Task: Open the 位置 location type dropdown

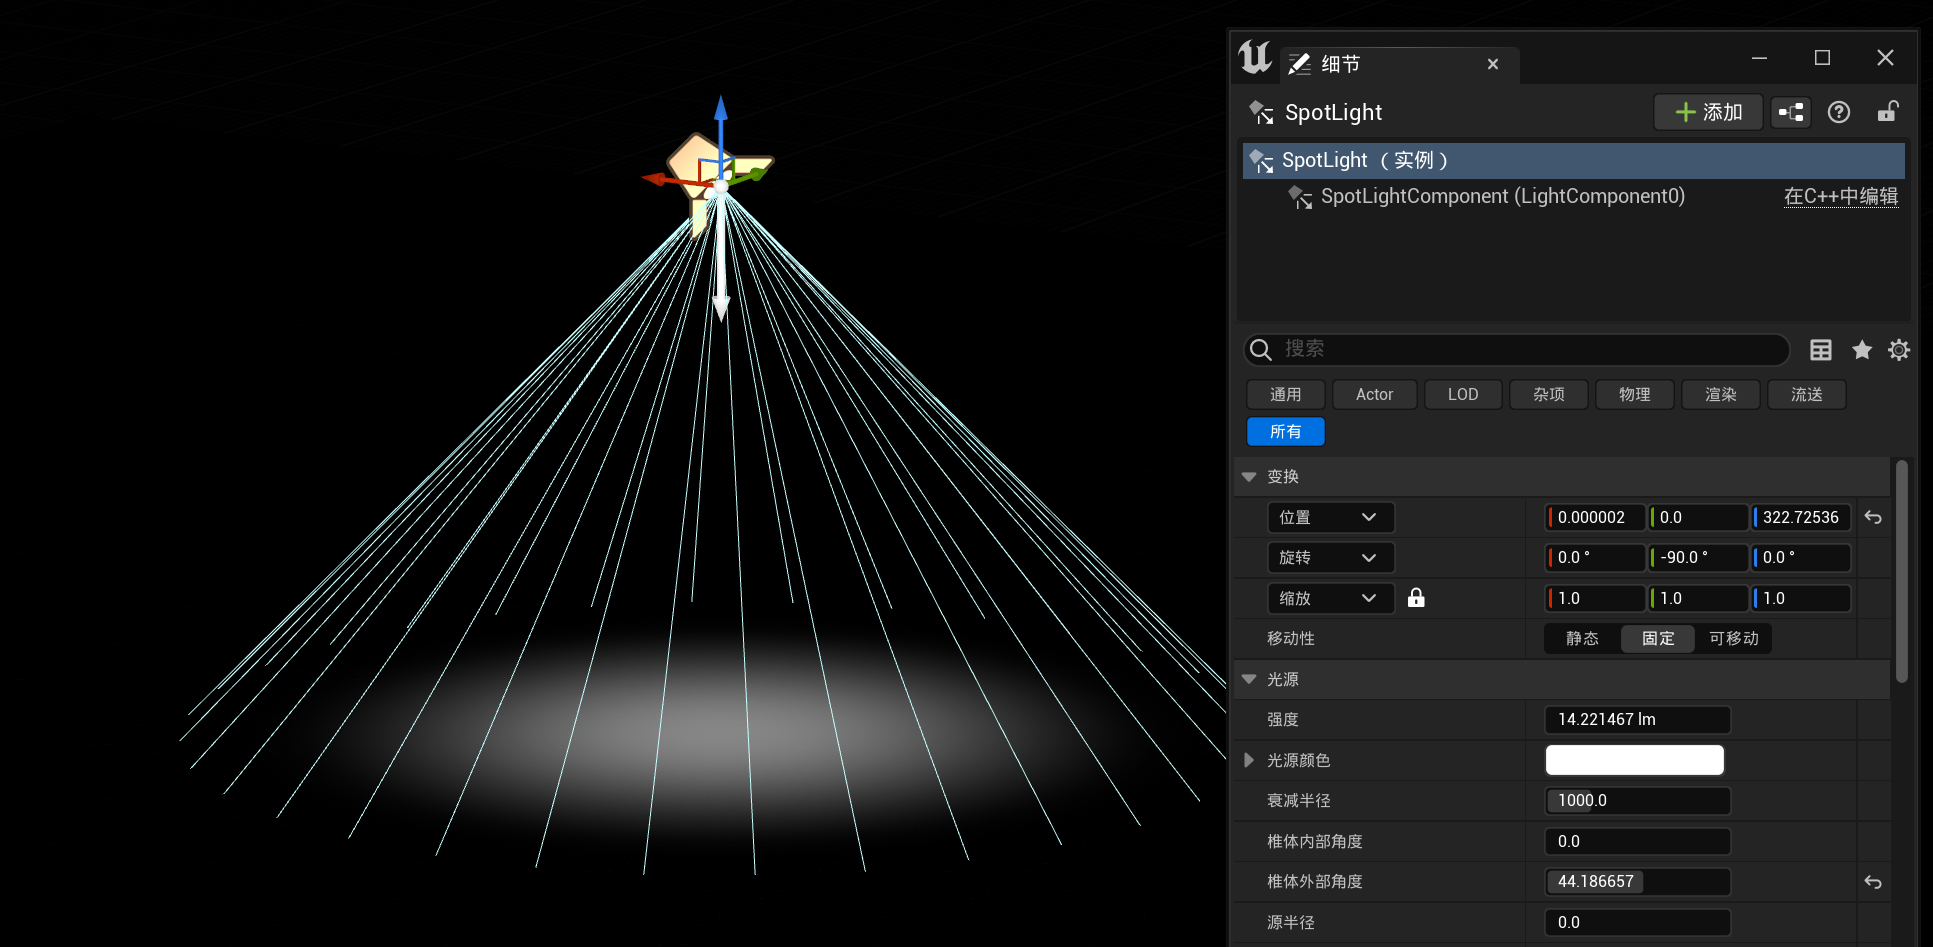Action: point(1330,518)
